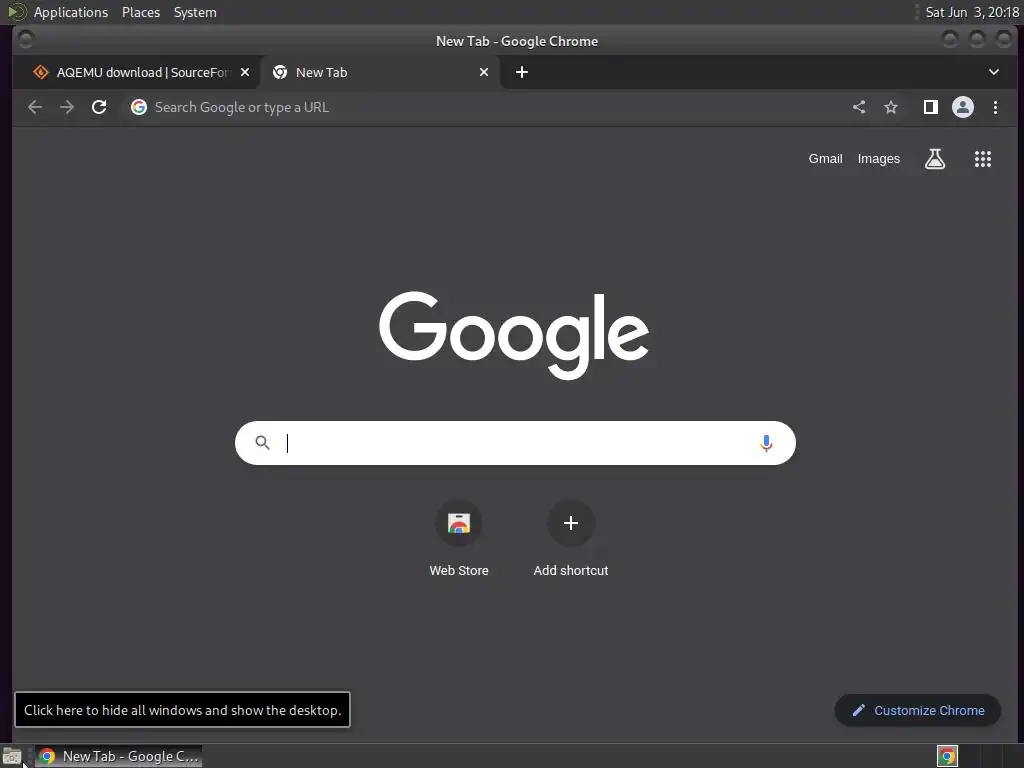Screen dimensions: 1024x768
Task: Focus the Google search box
Action: pyautogui.click(x=515, y=443)
